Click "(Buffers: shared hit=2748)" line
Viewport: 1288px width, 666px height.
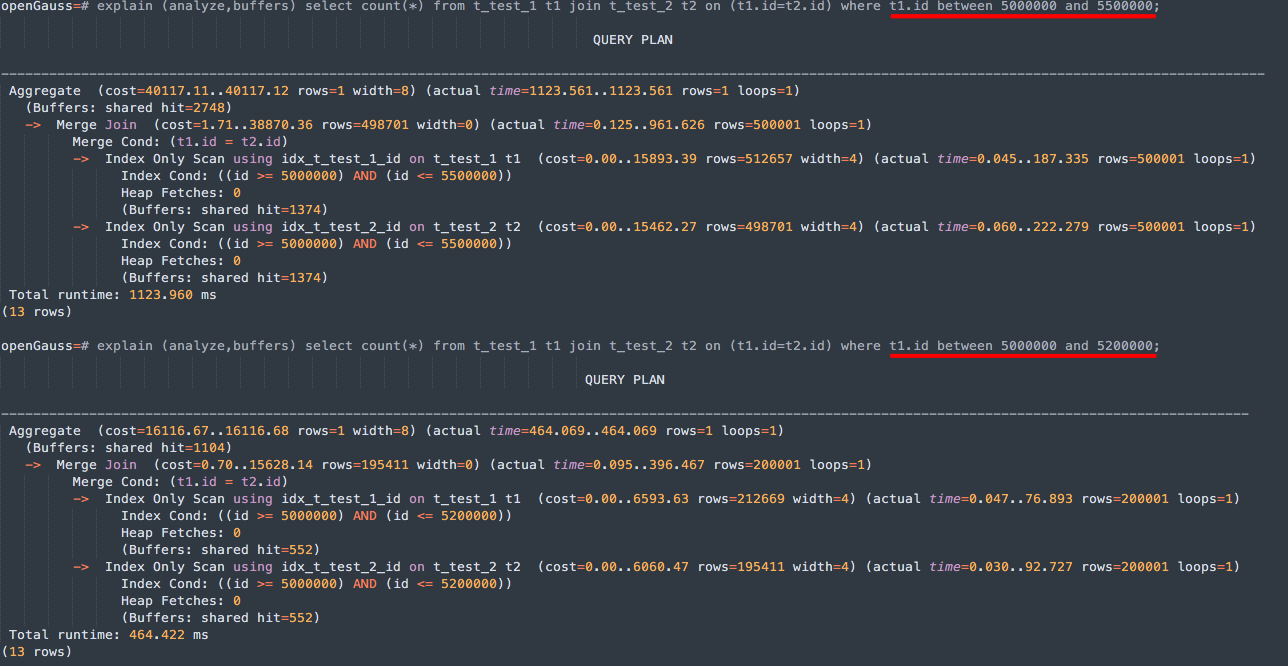pos(129,108)
